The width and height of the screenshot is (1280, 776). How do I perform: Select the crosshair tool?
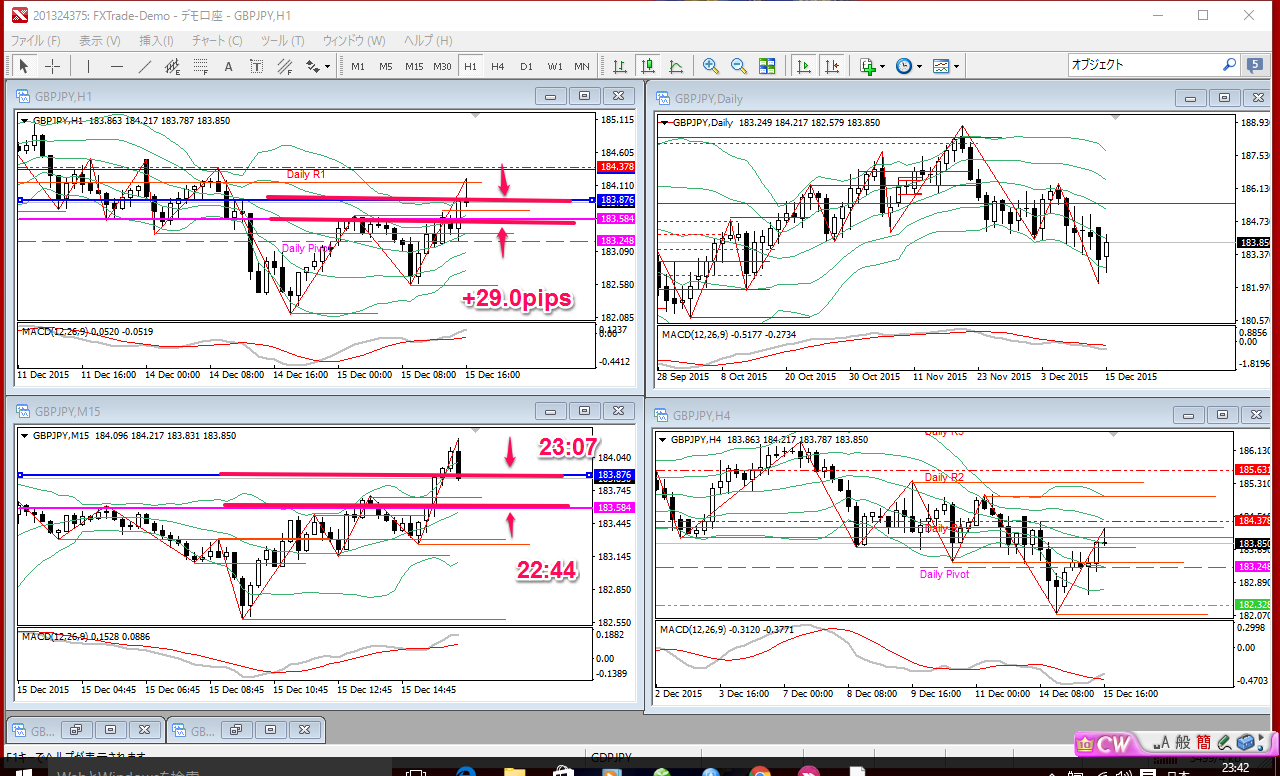click(52, 66)
